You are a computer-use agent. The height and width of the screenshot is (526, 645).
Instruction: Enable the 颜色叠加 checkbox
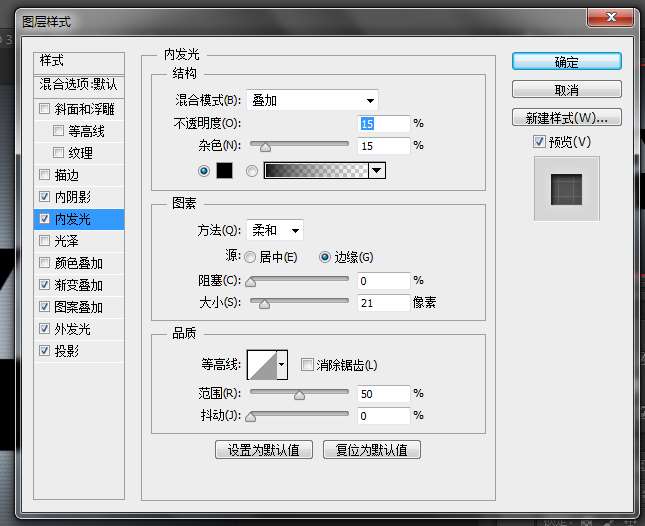coord(44,262)
